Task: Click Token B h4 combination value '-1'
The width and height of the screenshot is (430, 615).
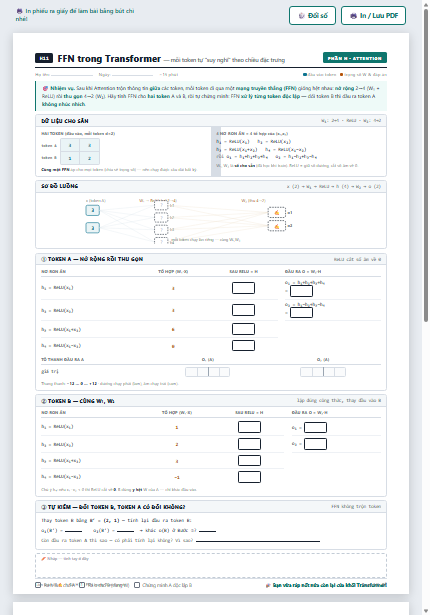Action: pos(177,477)
